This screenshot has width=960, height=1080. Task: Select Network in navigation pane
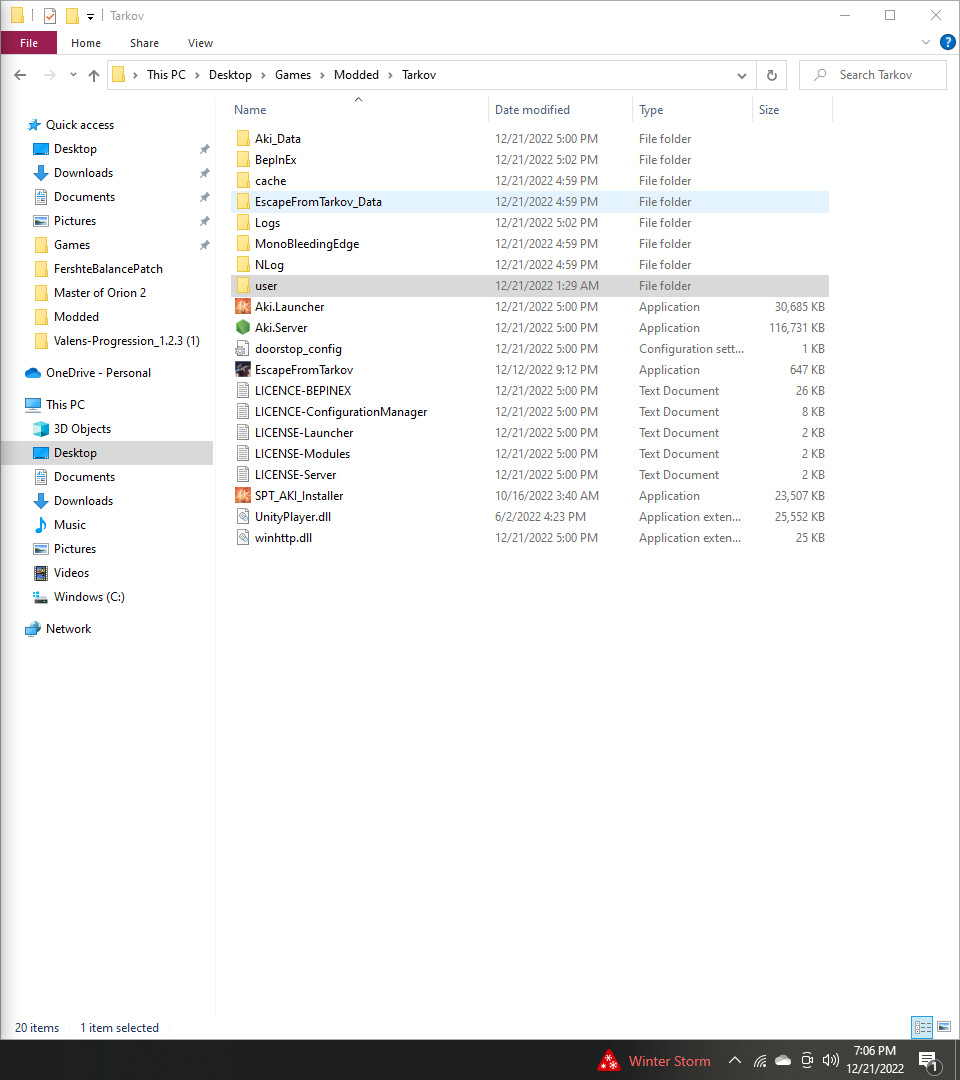(68, 629)
